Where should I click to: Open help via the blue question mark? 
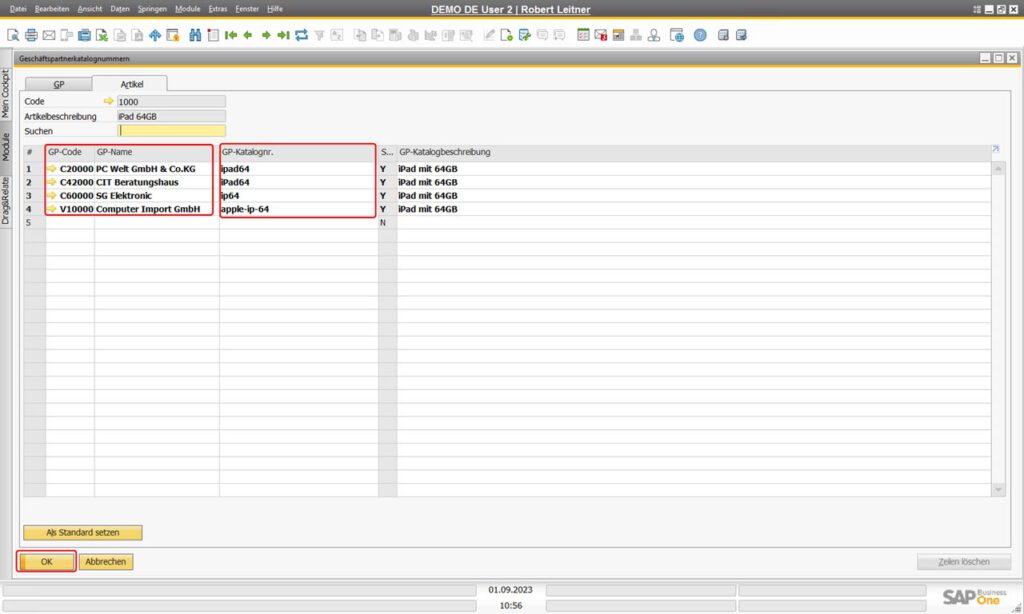click(700, 35)
